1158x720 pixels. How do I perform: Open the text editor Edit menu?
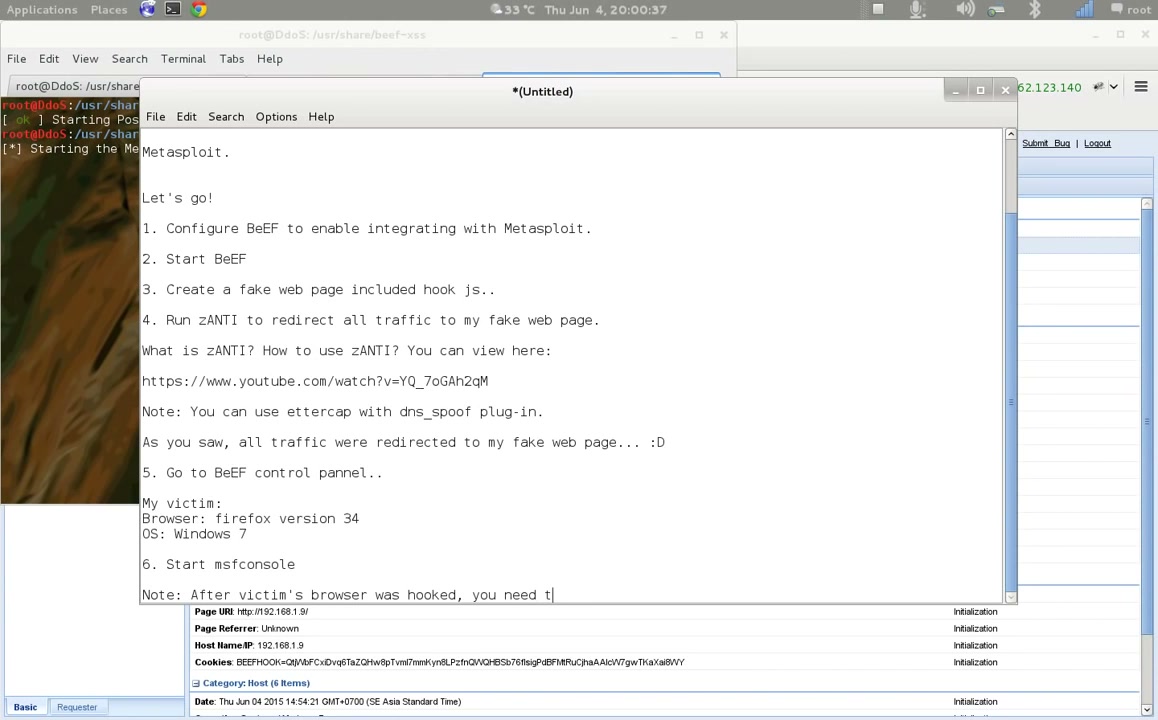pos(186,117)
